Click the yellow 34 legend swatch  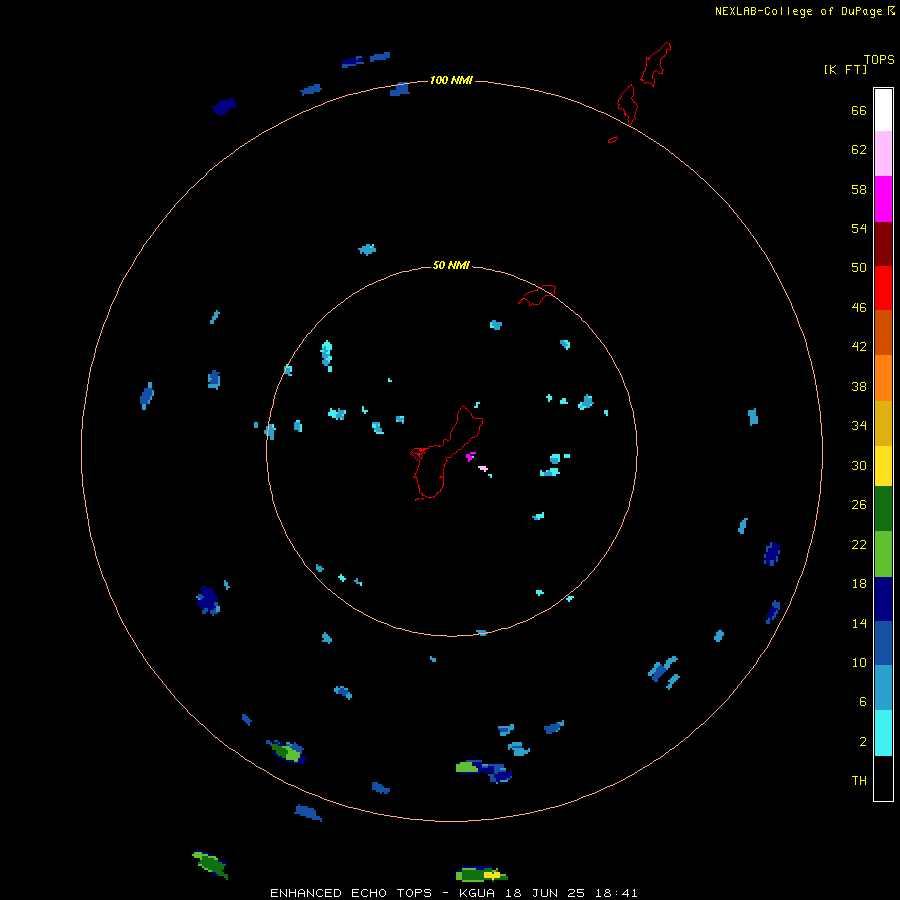pos(883,466)
